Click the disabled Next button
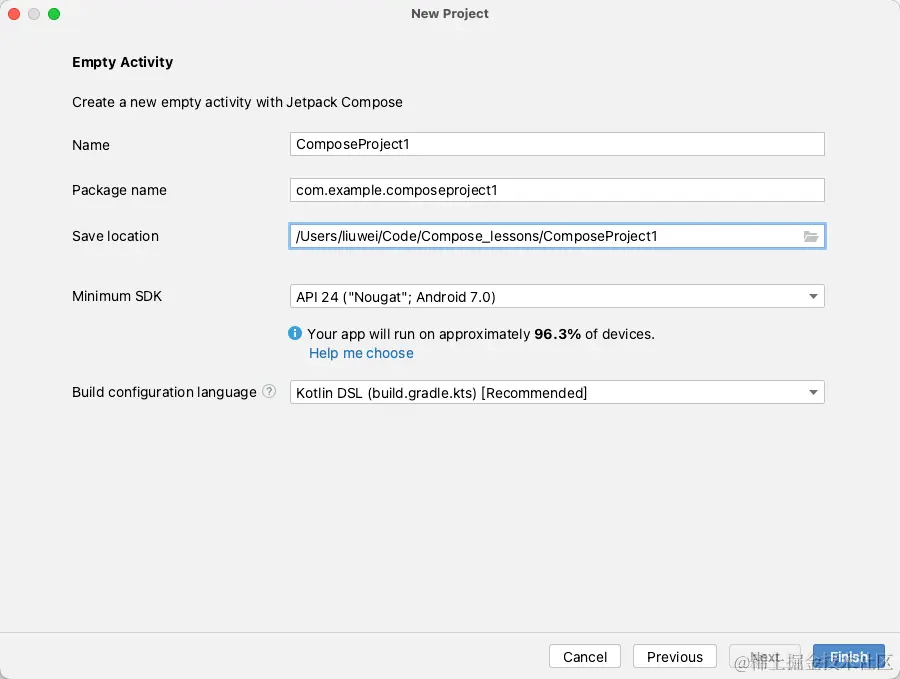Viewport: 900px width, 679px height. point(764,657)
